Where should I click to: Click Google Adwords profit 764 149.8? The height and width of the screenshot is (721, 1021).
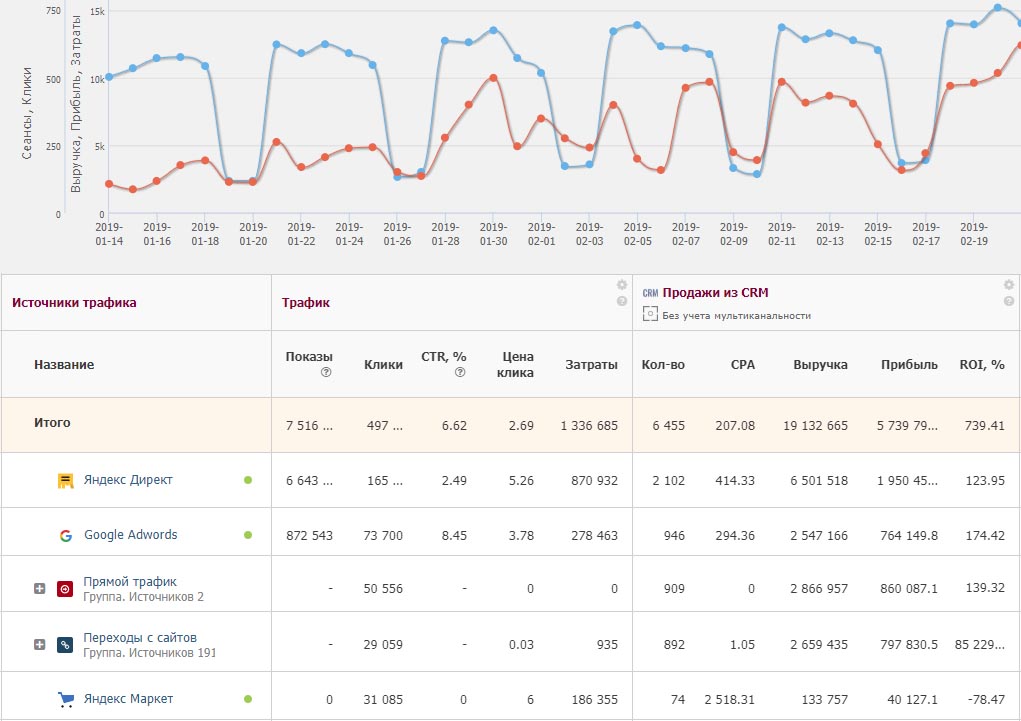tap(909, 535)
